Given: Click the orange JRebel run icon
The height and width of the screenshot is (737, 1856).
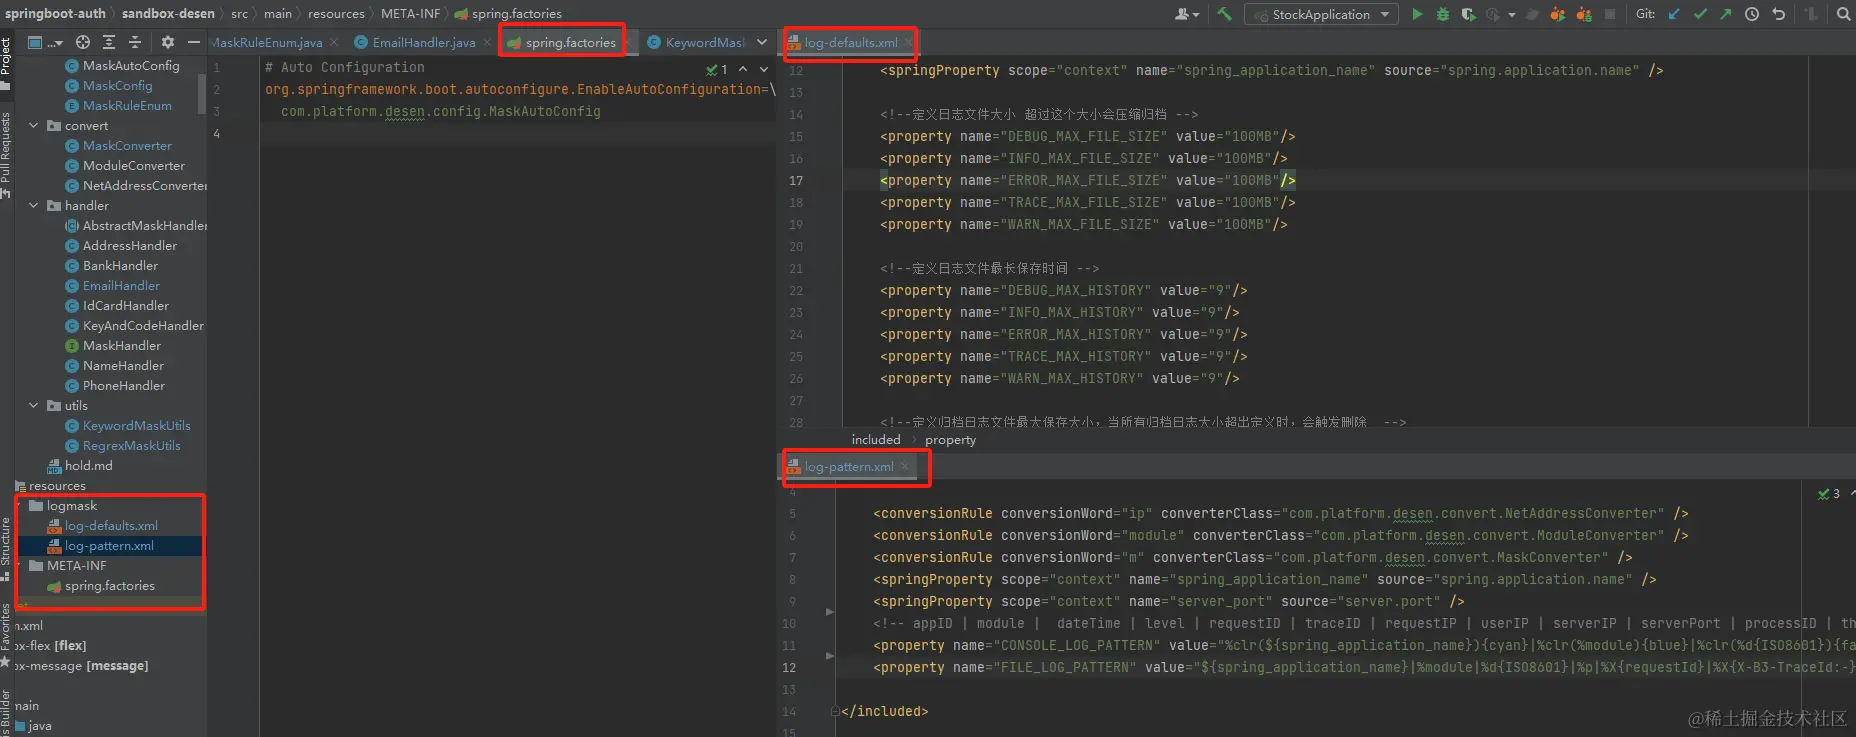Looking at the screenshot, I should click(x=1558, y=14).
